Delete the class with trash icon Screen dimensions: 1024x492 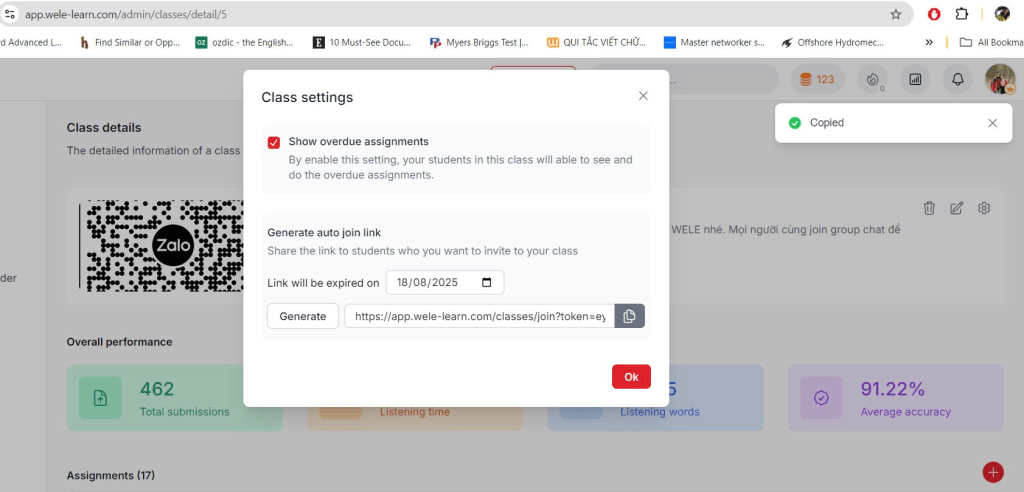[x=929, y=208]
